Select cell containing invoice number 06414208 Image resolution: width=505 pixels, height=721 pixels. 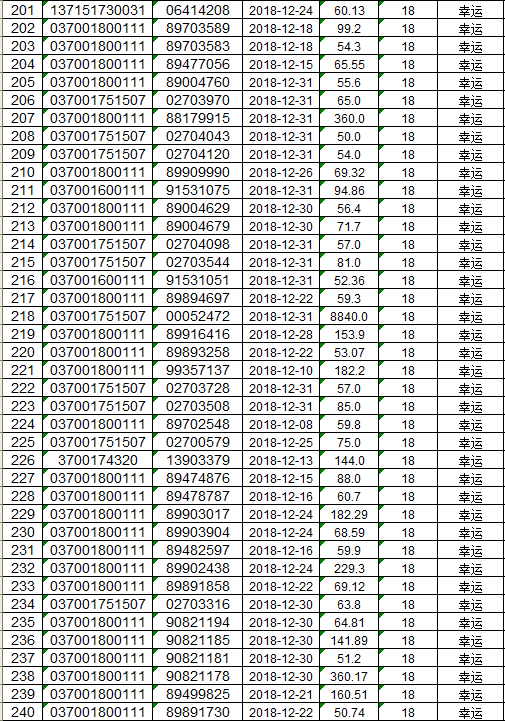point(197,10)
